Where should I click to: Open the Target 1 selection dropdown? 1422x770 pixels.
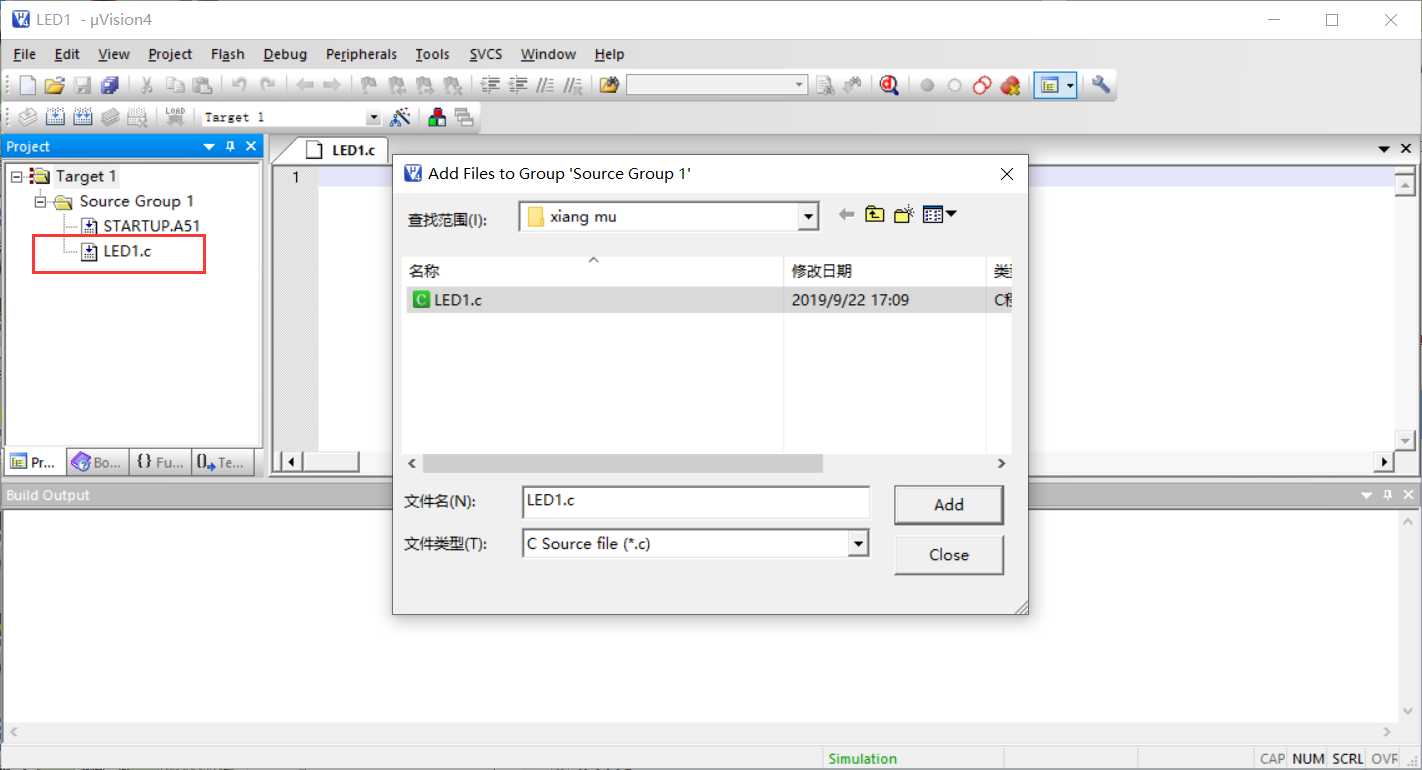[374, 117]
